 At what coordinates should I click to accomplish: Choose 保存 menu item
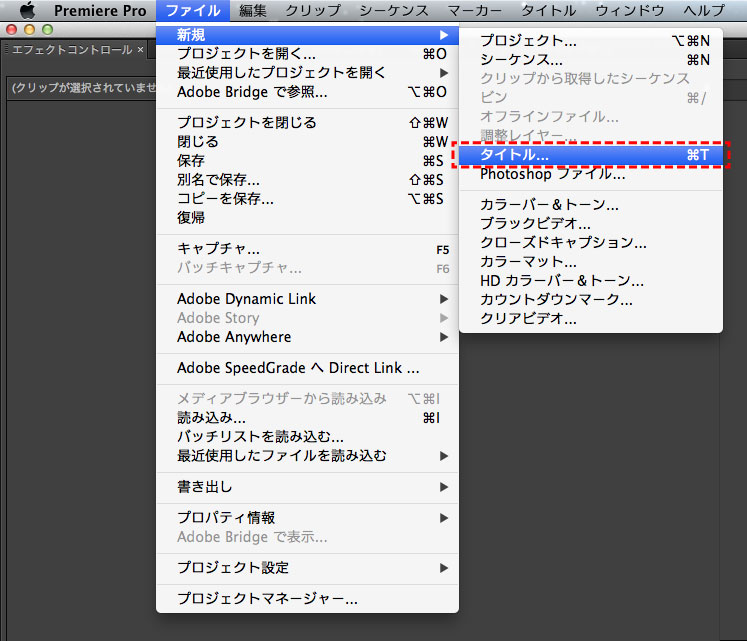(x=307, y=161)
